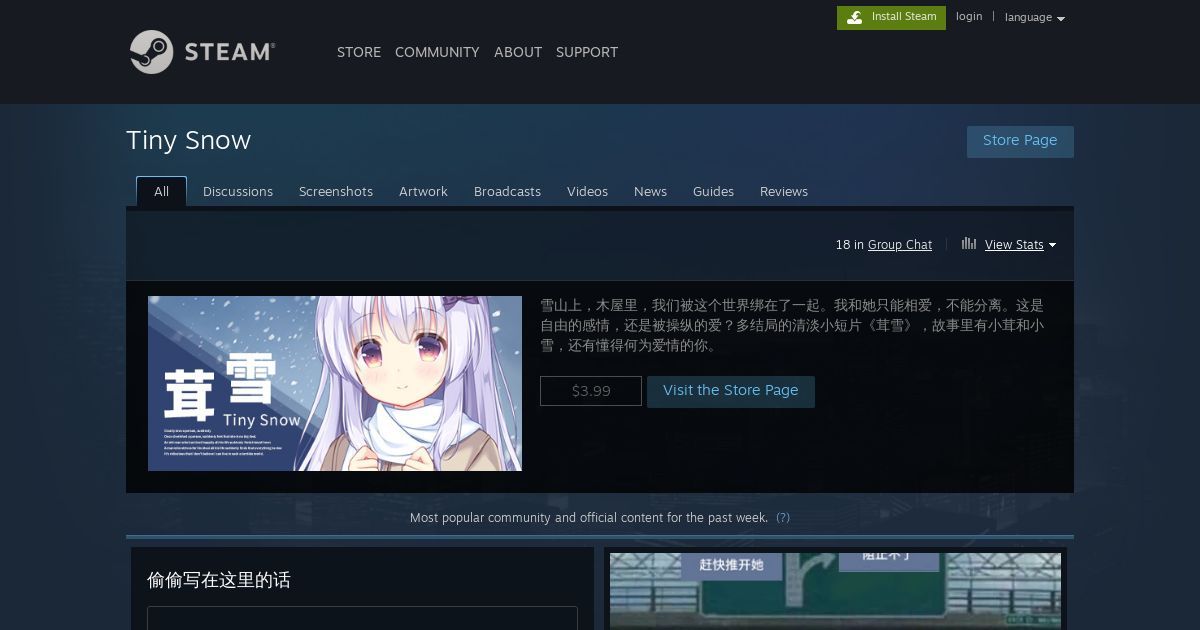Click the 'Most popular community and official content' text
Viewport: 1200px width, 630px height.
click(x=589, y=518)
